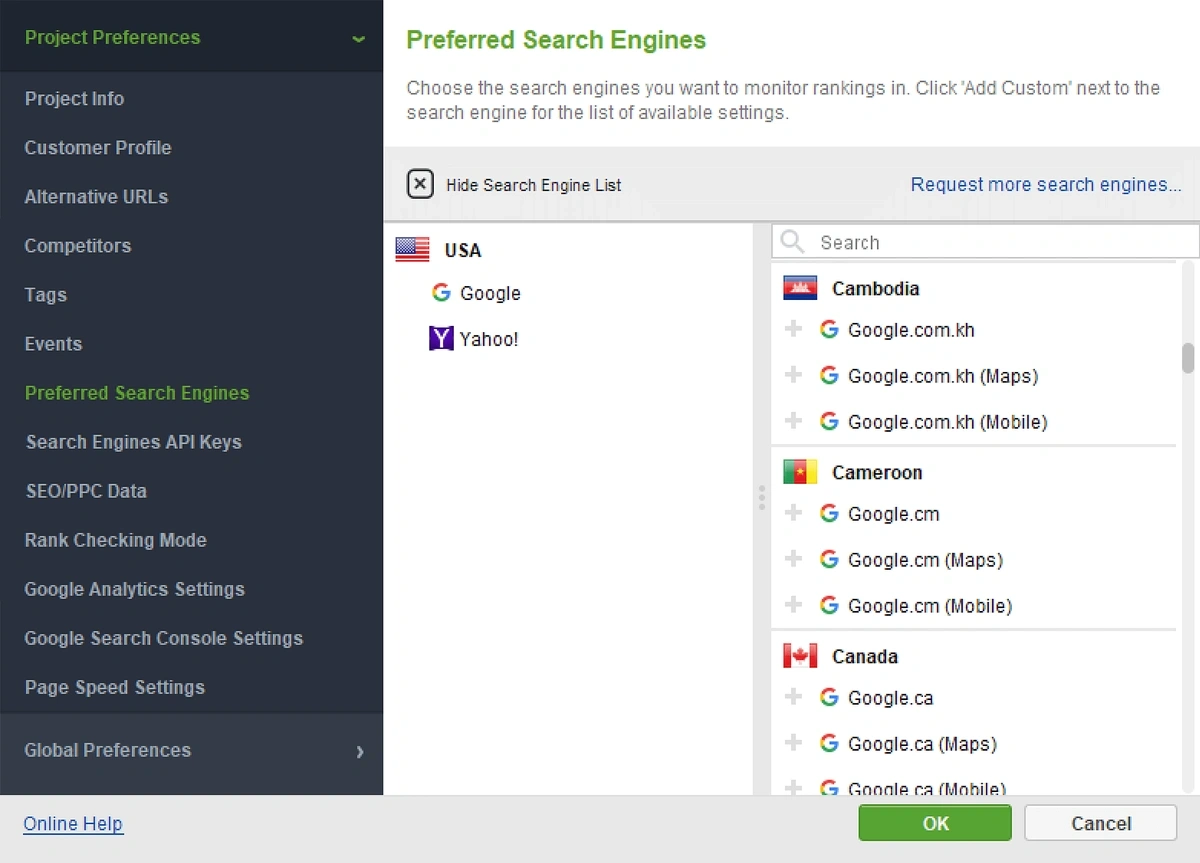The width and height of the screenshot is (1200, 863).
Task: Click the Cameroon flag icon
Action: click(x=800, y=472)
